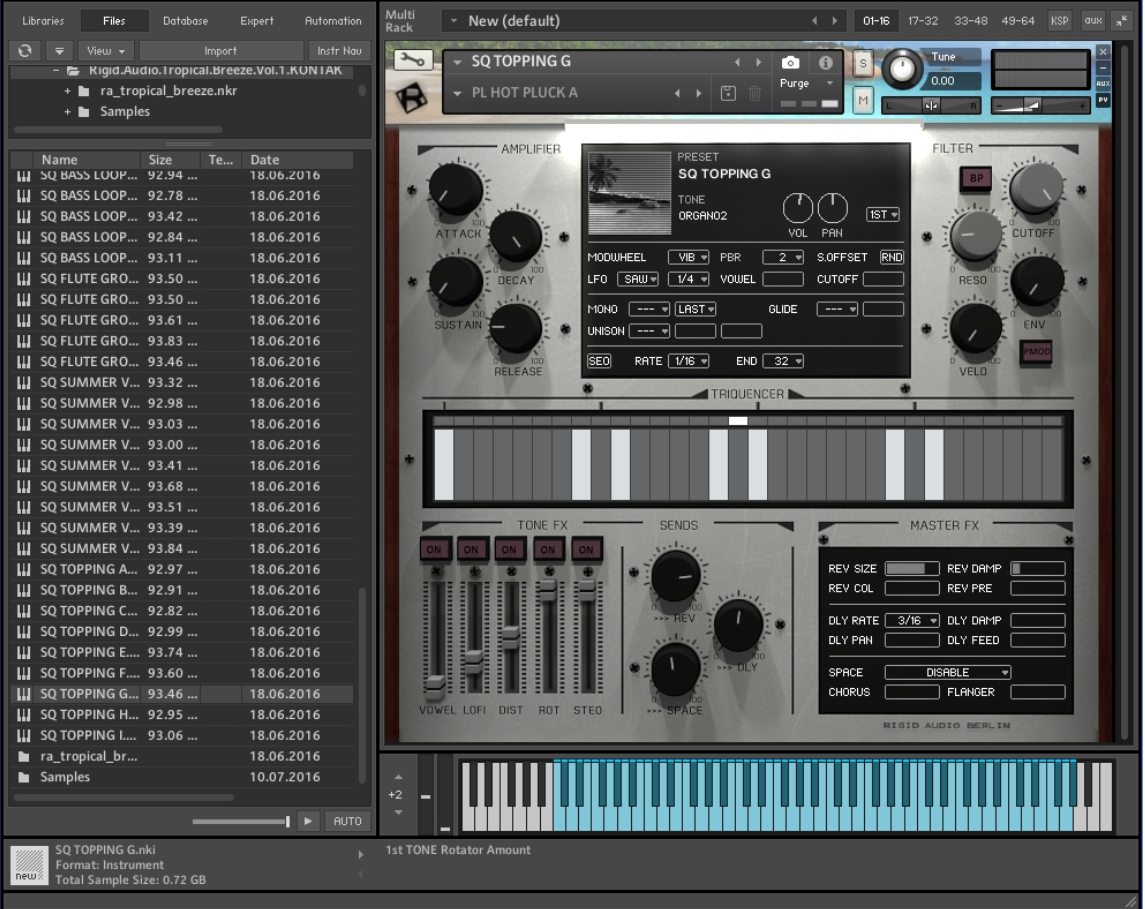This screenshot has width=1145, height=909.
Task: Toggle the ON button above the VOWEL fader
Action: tap(434, 549)
